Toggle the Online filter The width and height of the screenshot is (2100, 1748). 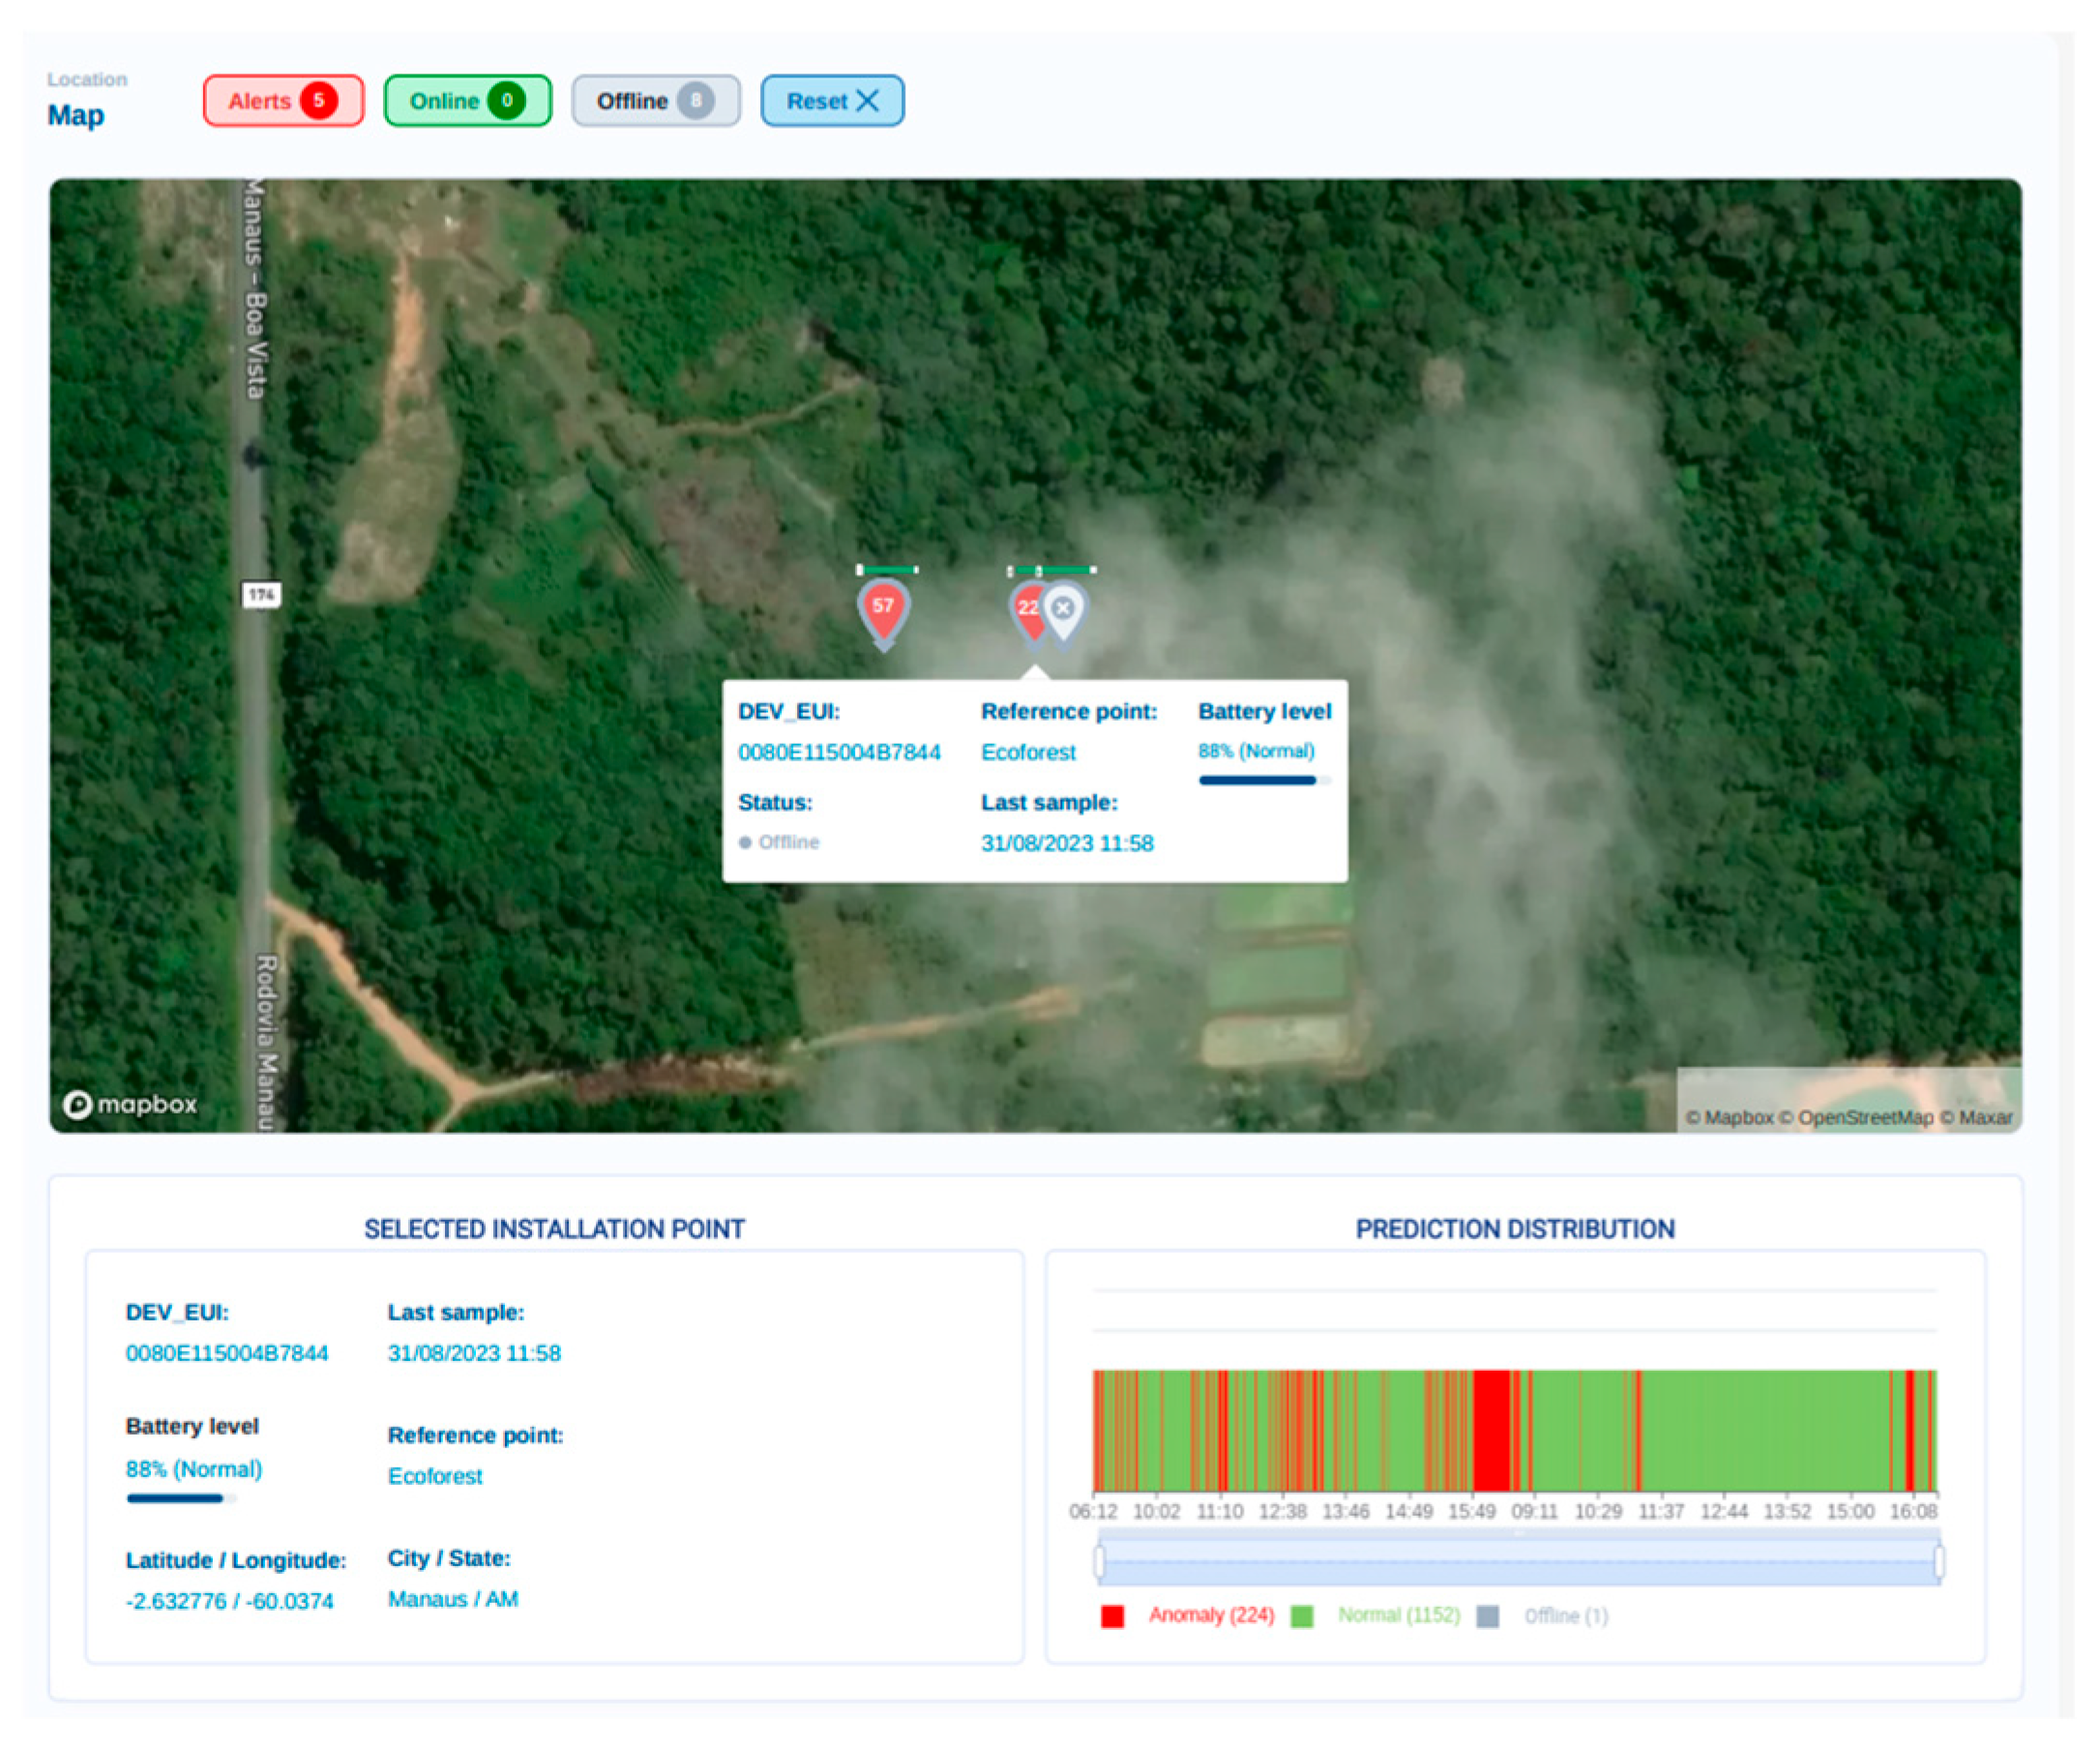[444, 101]
